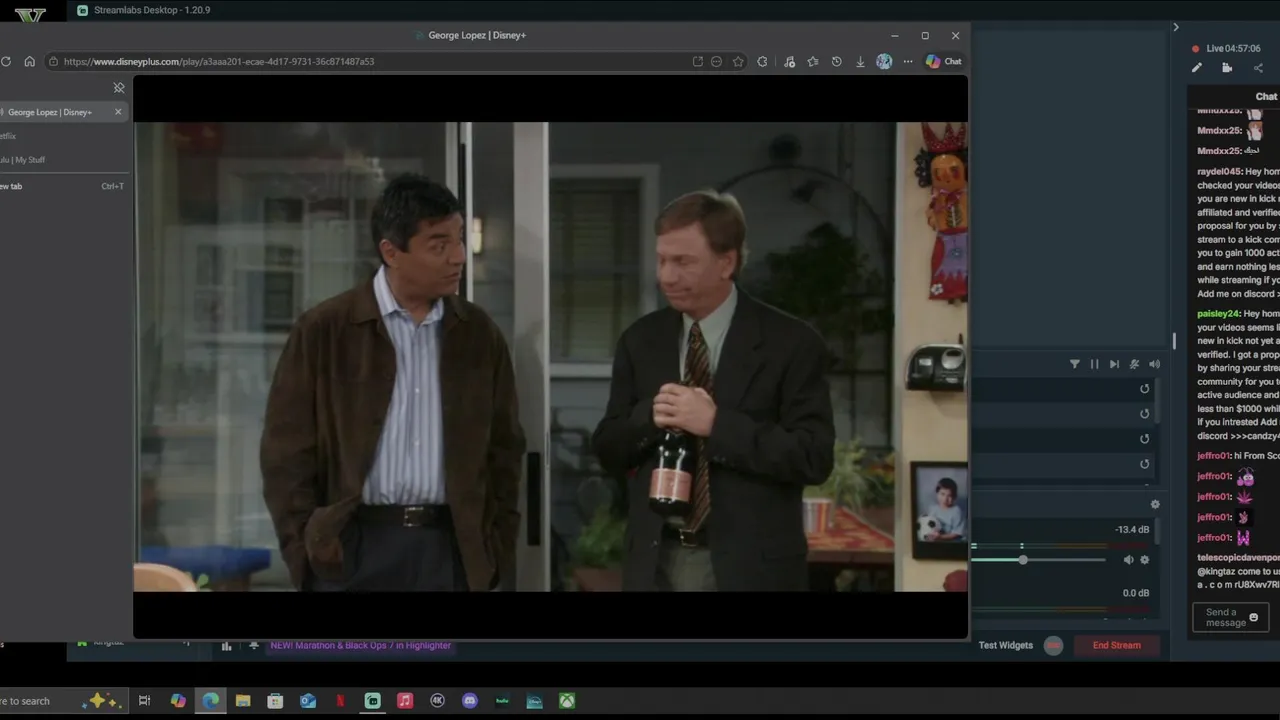Click the bar chart stats icon in Streamlabs footer
The width and height of the screenshot is (1280, 720).
[226, 646]
